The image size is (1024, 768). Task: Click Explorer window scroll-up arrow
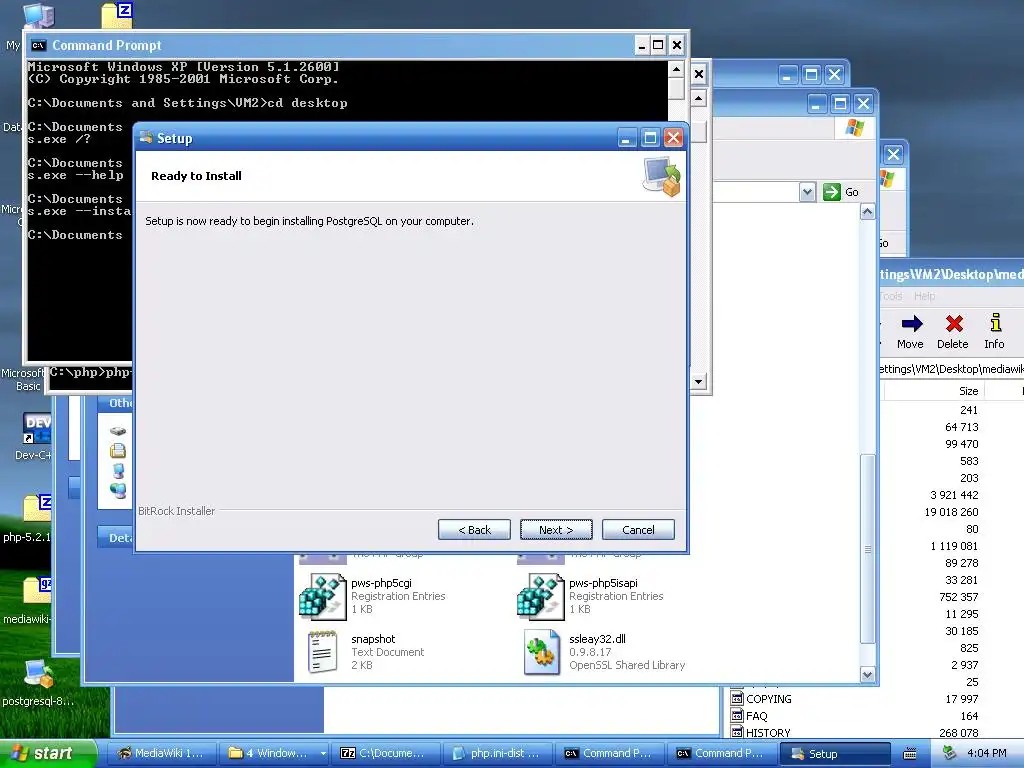pos(867,212)
